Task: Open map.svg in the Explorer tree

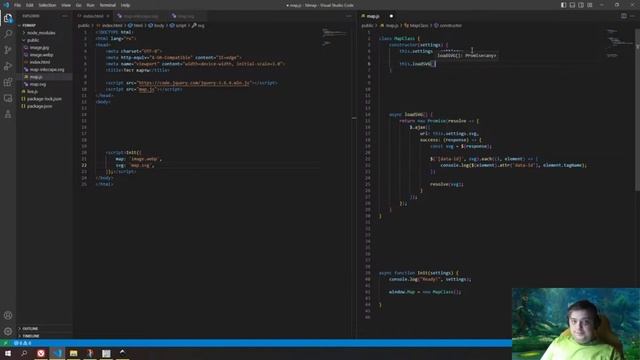Action: click(38, 84)
